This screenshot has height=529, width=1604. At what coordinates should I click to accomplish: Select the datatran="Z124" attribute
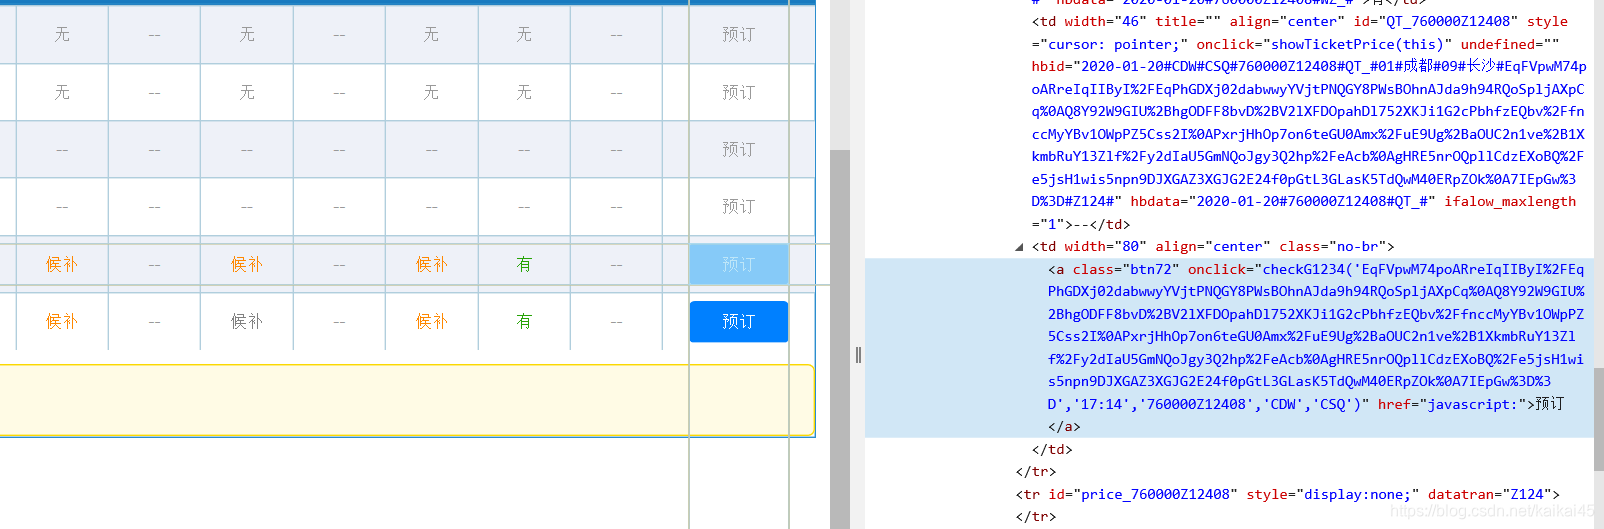[1490, 494]
